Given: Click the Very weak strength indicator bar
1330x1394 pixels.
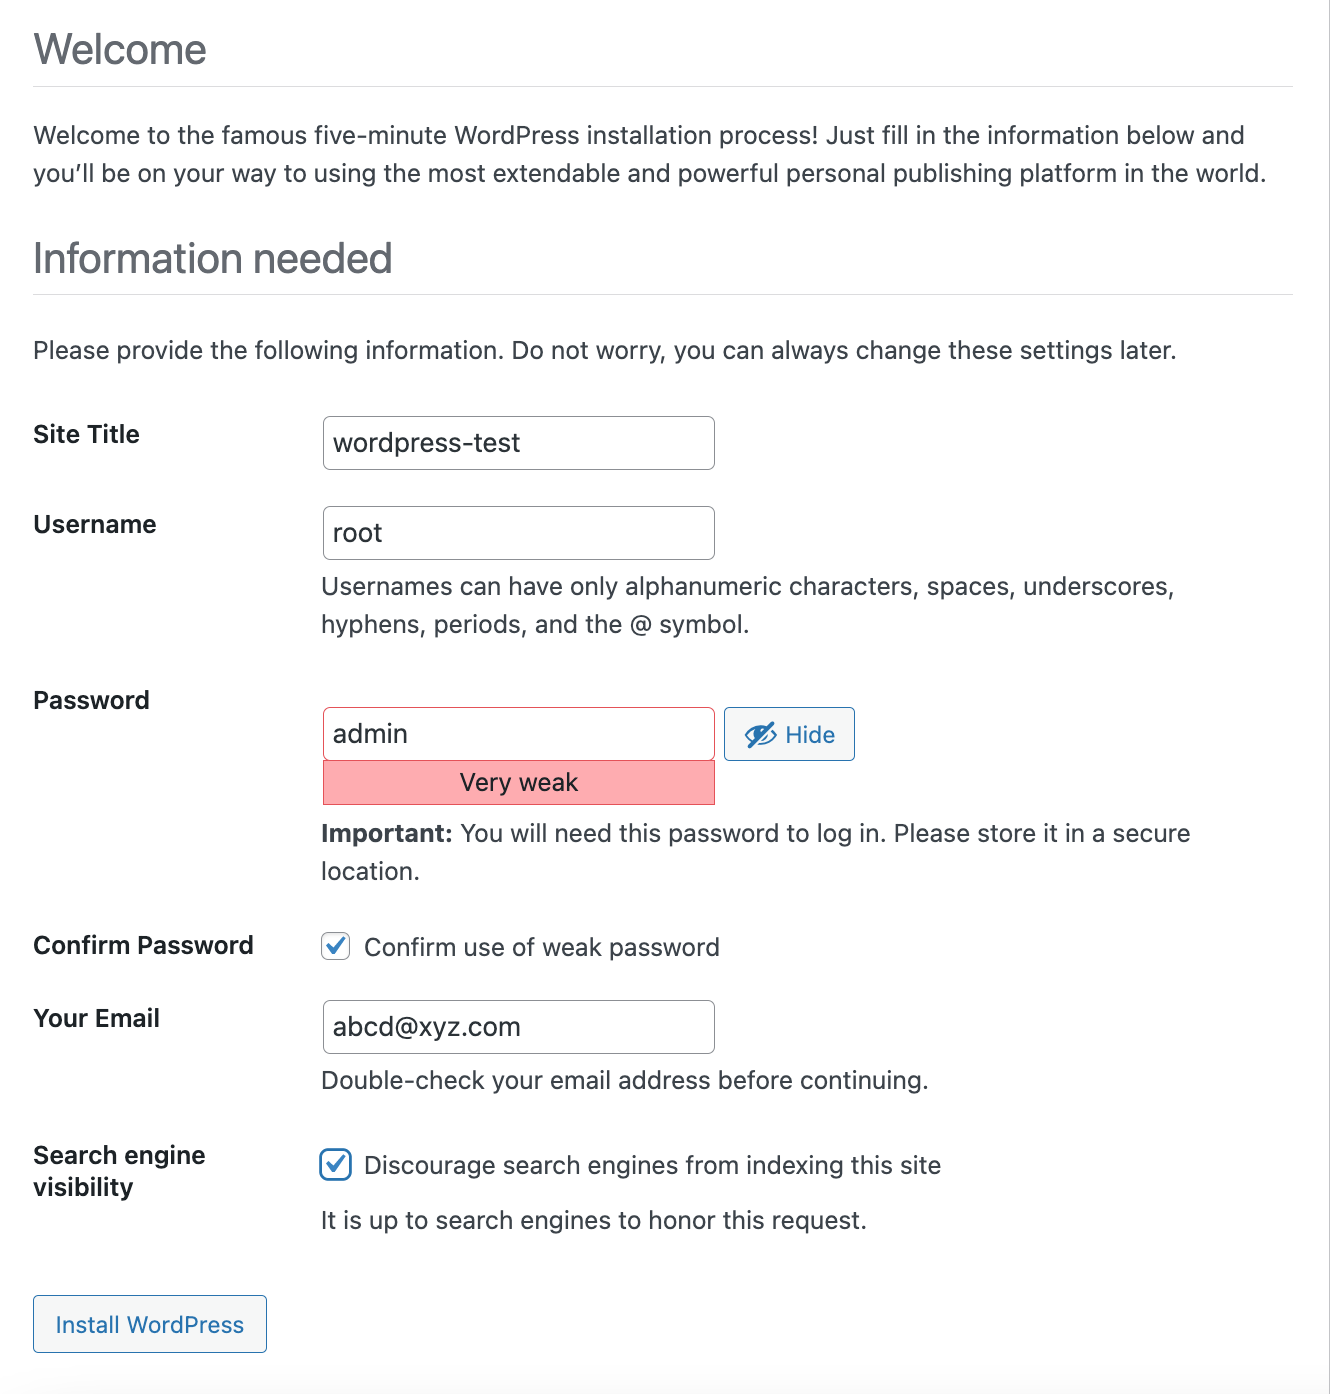Looking at the screenshot, I should coord(518,783).
